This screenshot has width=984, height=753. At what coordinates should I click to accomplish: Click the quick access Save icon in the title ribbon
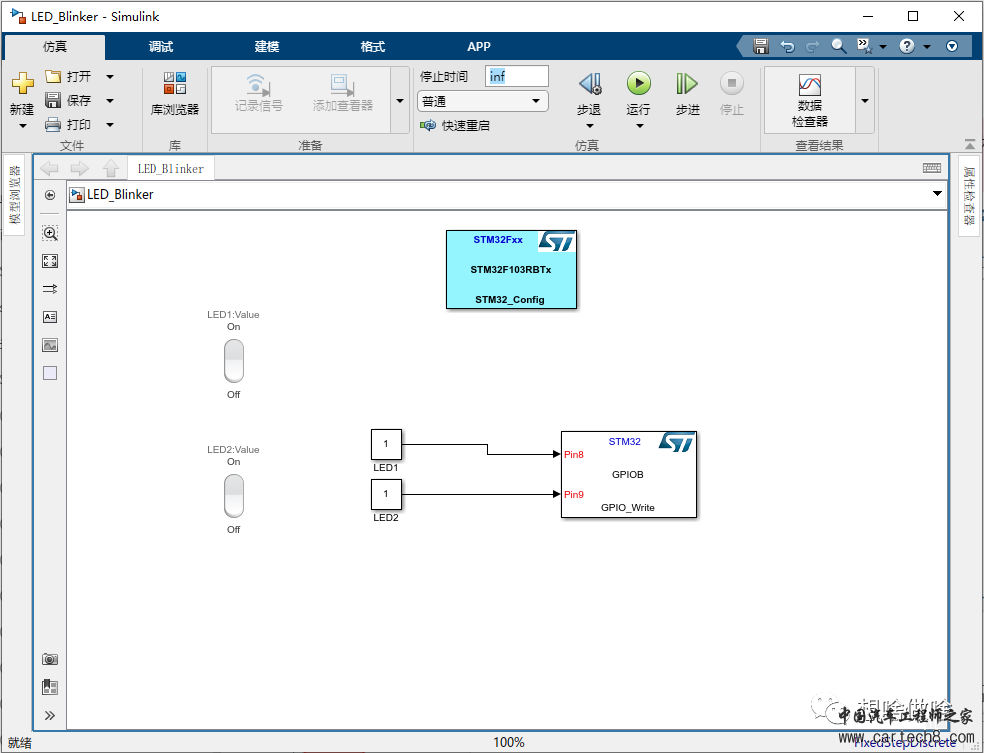(x=761, y=46)
